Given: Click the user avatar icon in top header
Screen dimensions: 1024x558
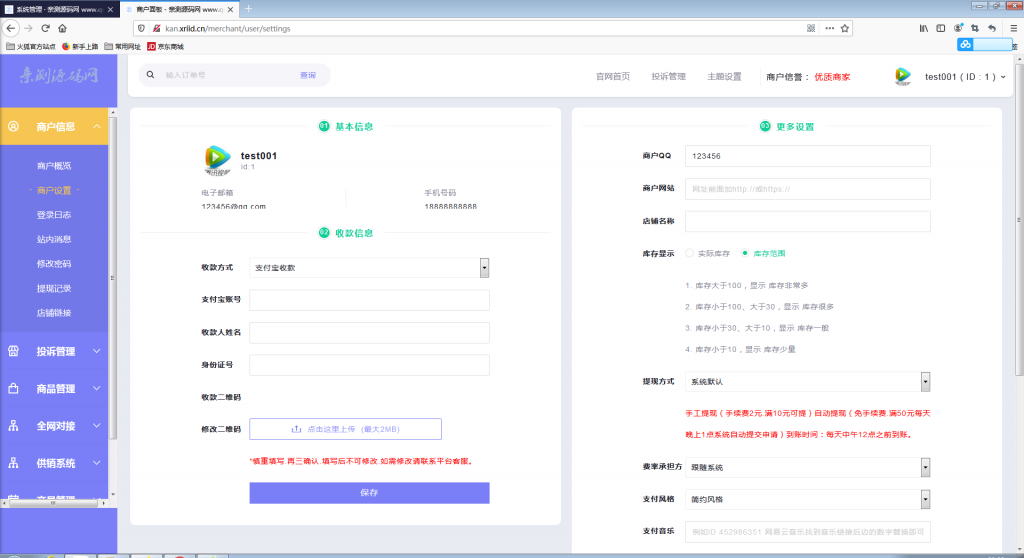Looking at the screenshot, I should tap(903, 76).
